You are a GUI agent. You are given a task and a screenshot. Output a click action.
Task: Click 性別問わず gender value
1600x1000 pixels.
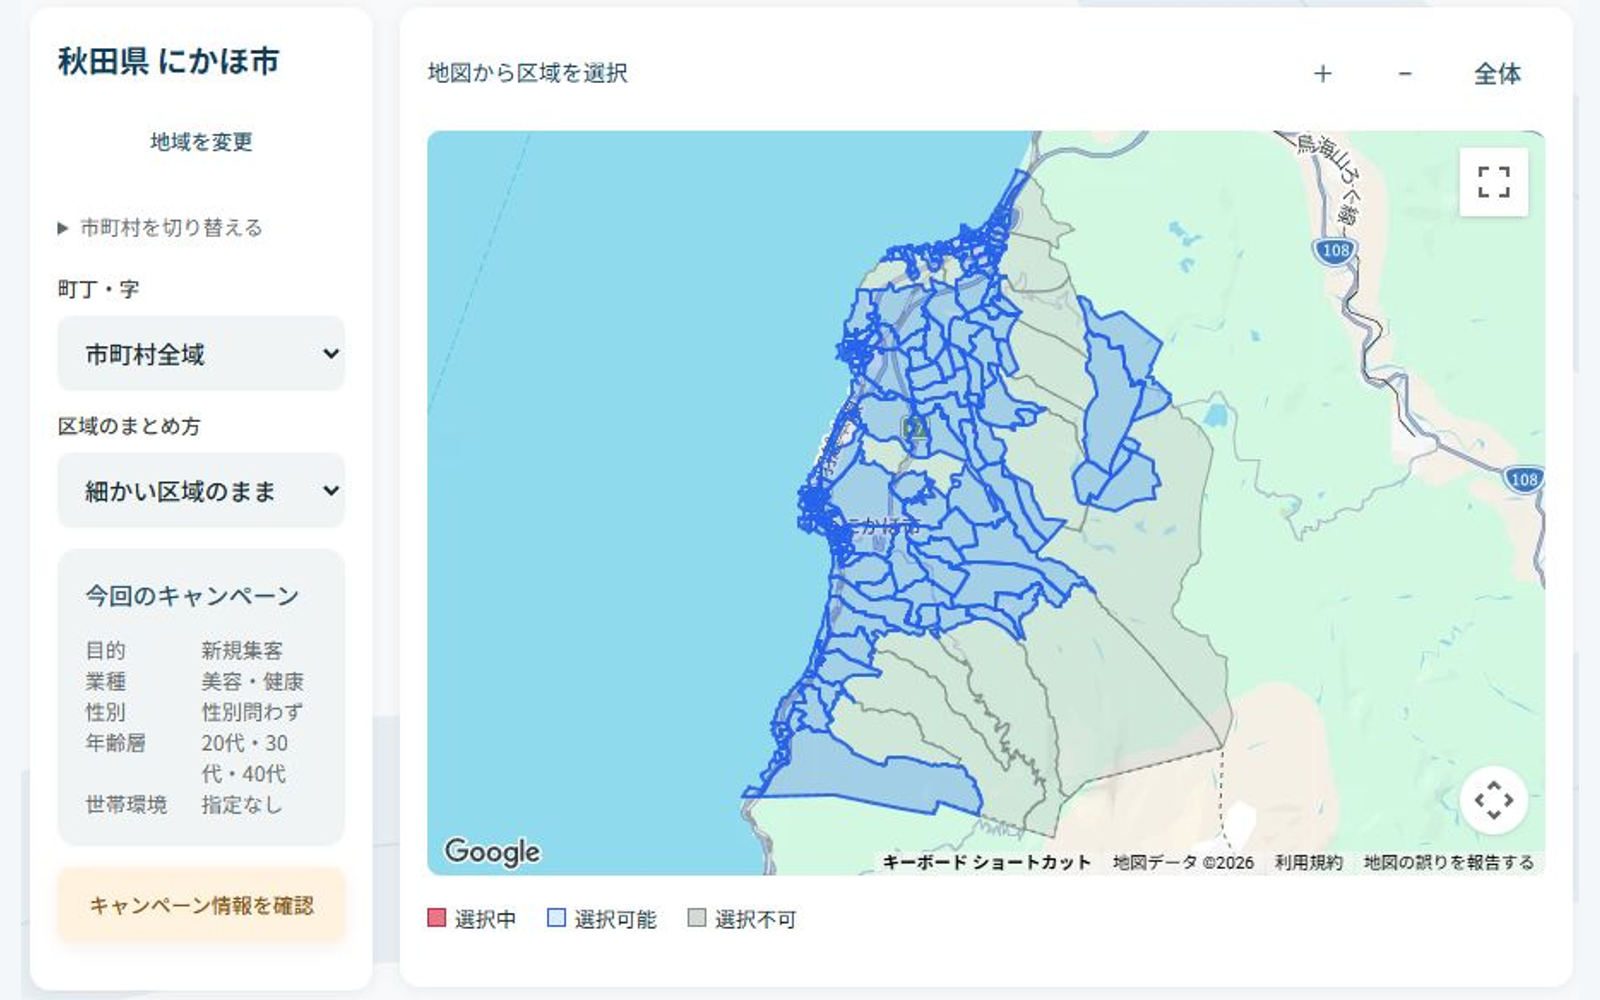[x=252, y=712]
